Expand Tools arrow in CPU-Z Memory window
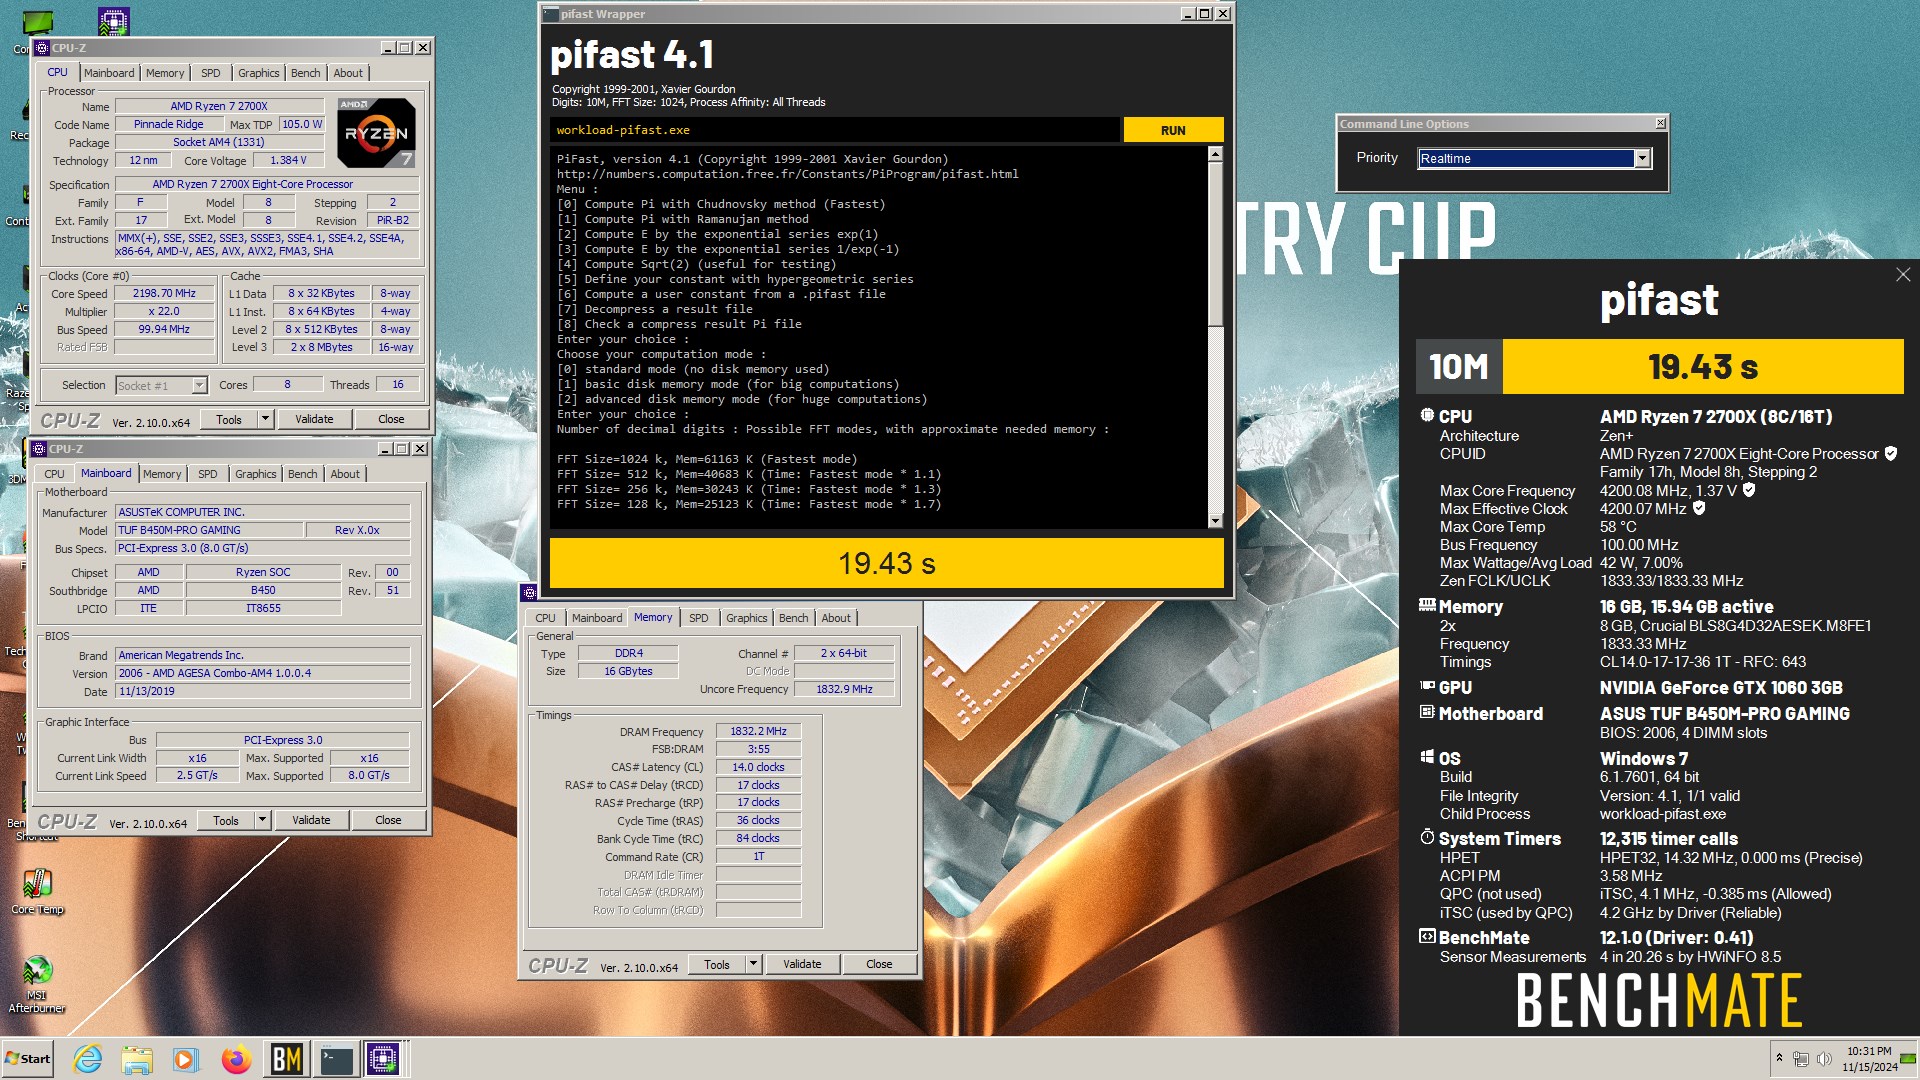 click(754, 964)
